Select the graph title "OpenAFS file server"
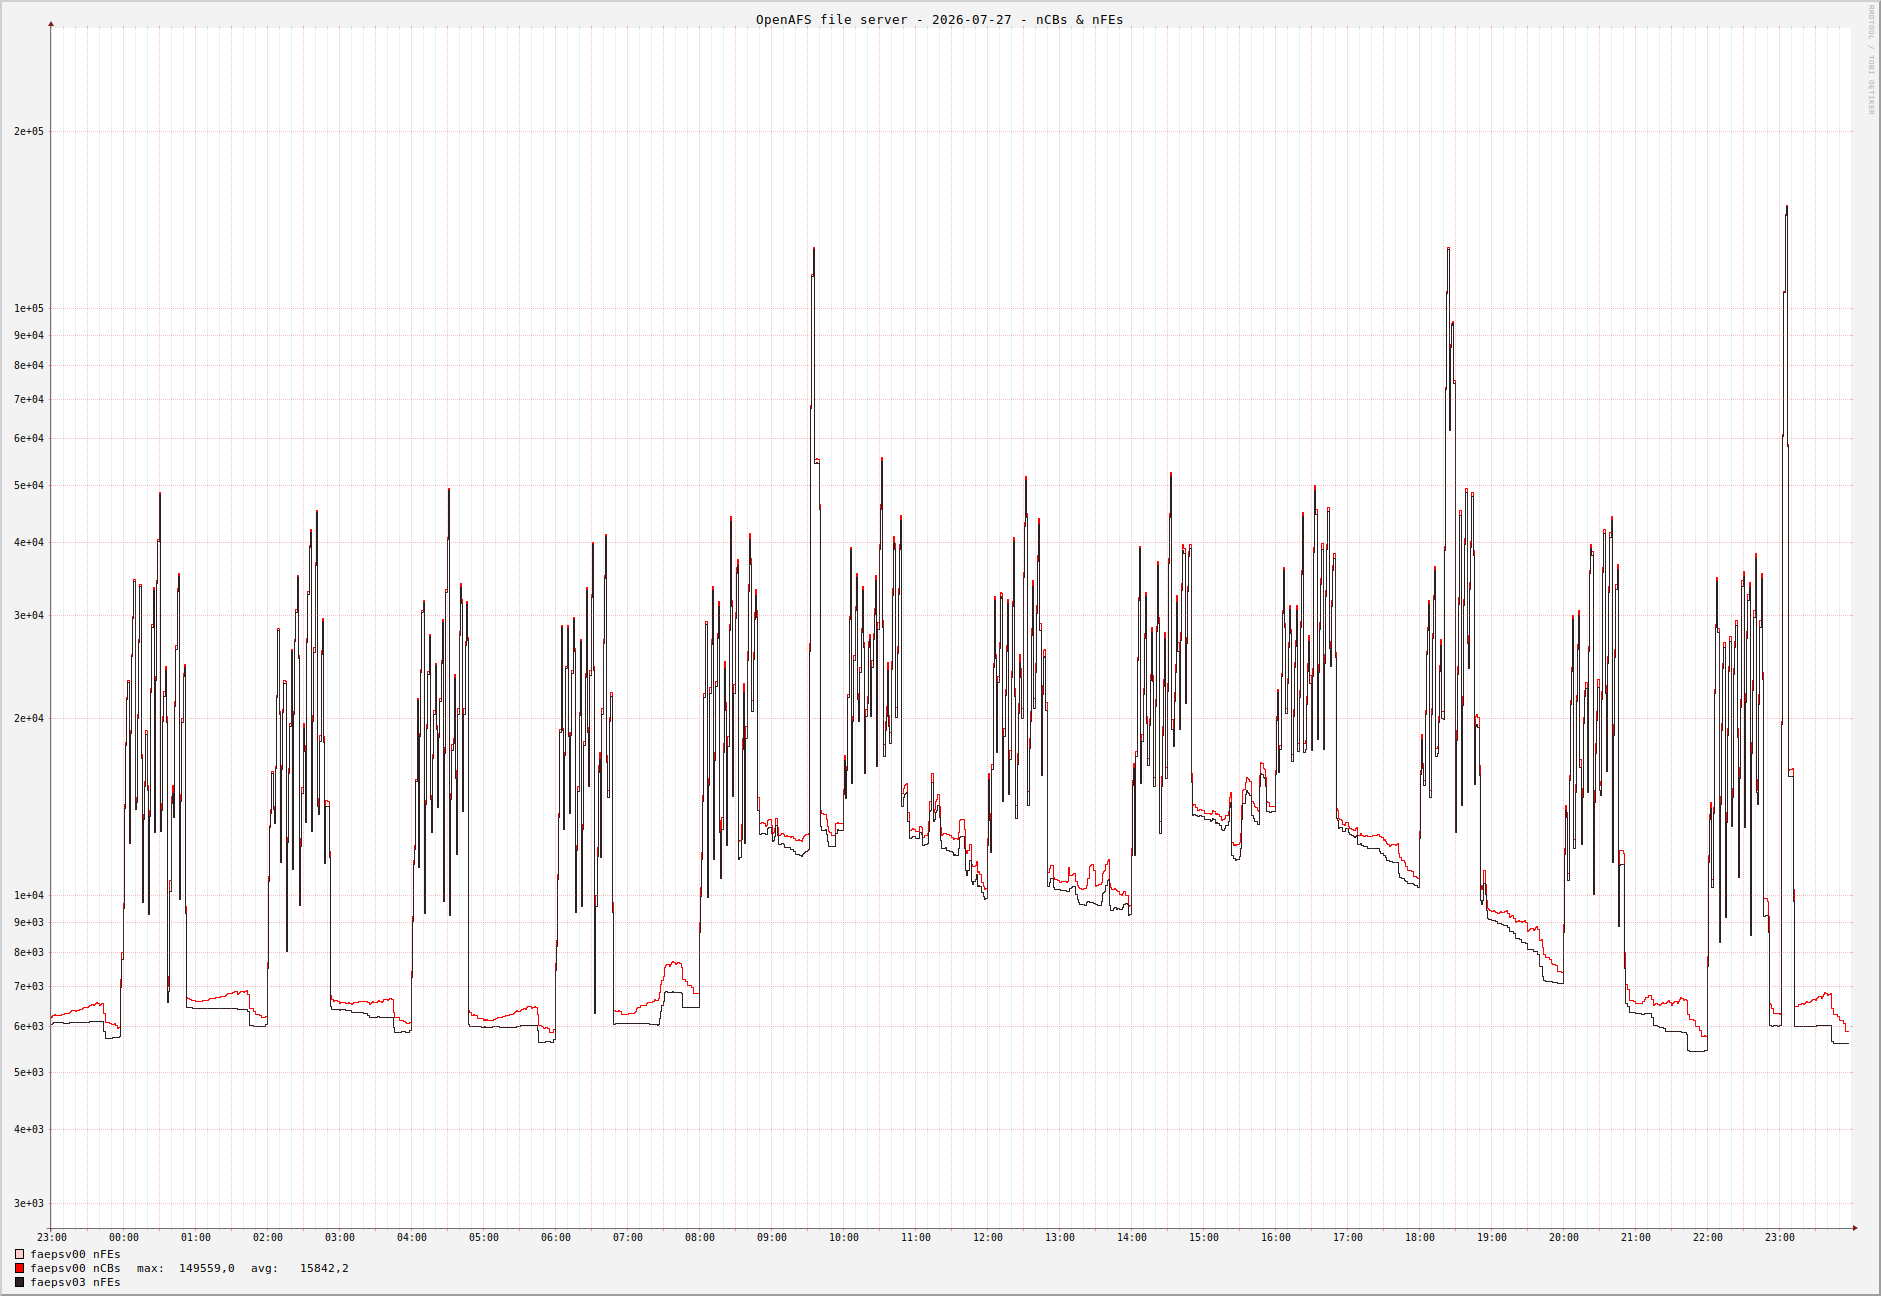1881x1296 pixels. click(x=831, y=20)
